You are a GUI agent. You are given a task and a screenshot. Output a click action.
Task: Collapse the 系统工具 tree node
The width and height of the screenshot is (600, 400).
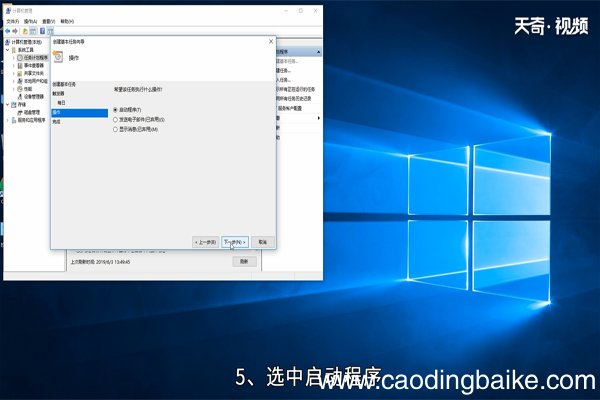tap(8, 50)
